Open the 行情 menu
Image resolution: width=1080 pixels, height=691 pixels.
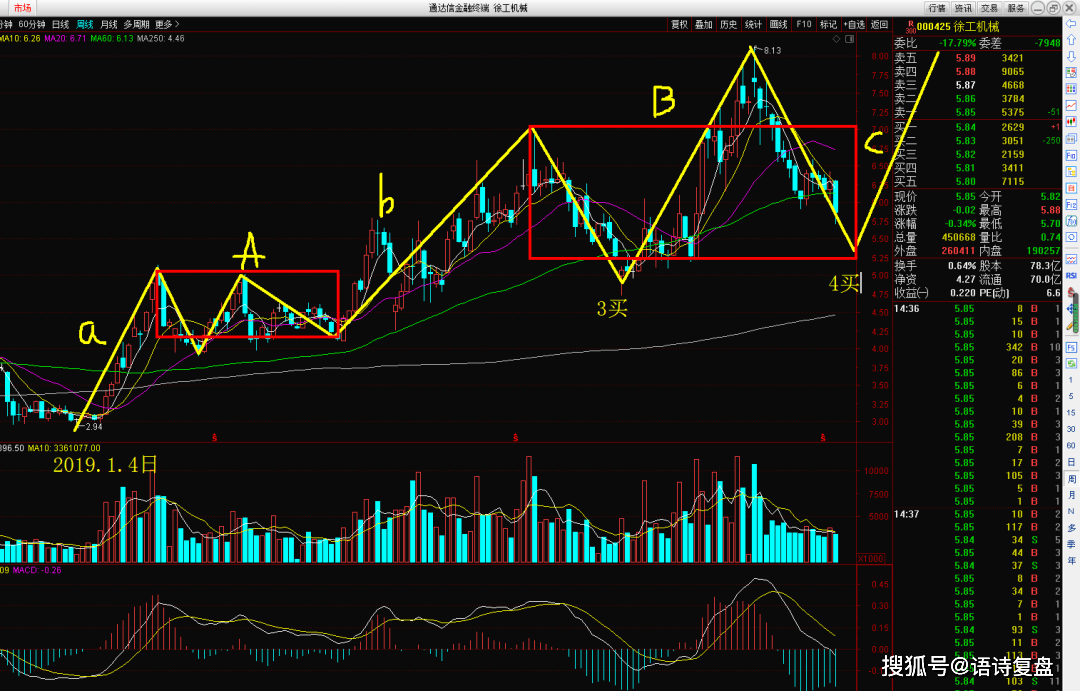click(937, 8)
